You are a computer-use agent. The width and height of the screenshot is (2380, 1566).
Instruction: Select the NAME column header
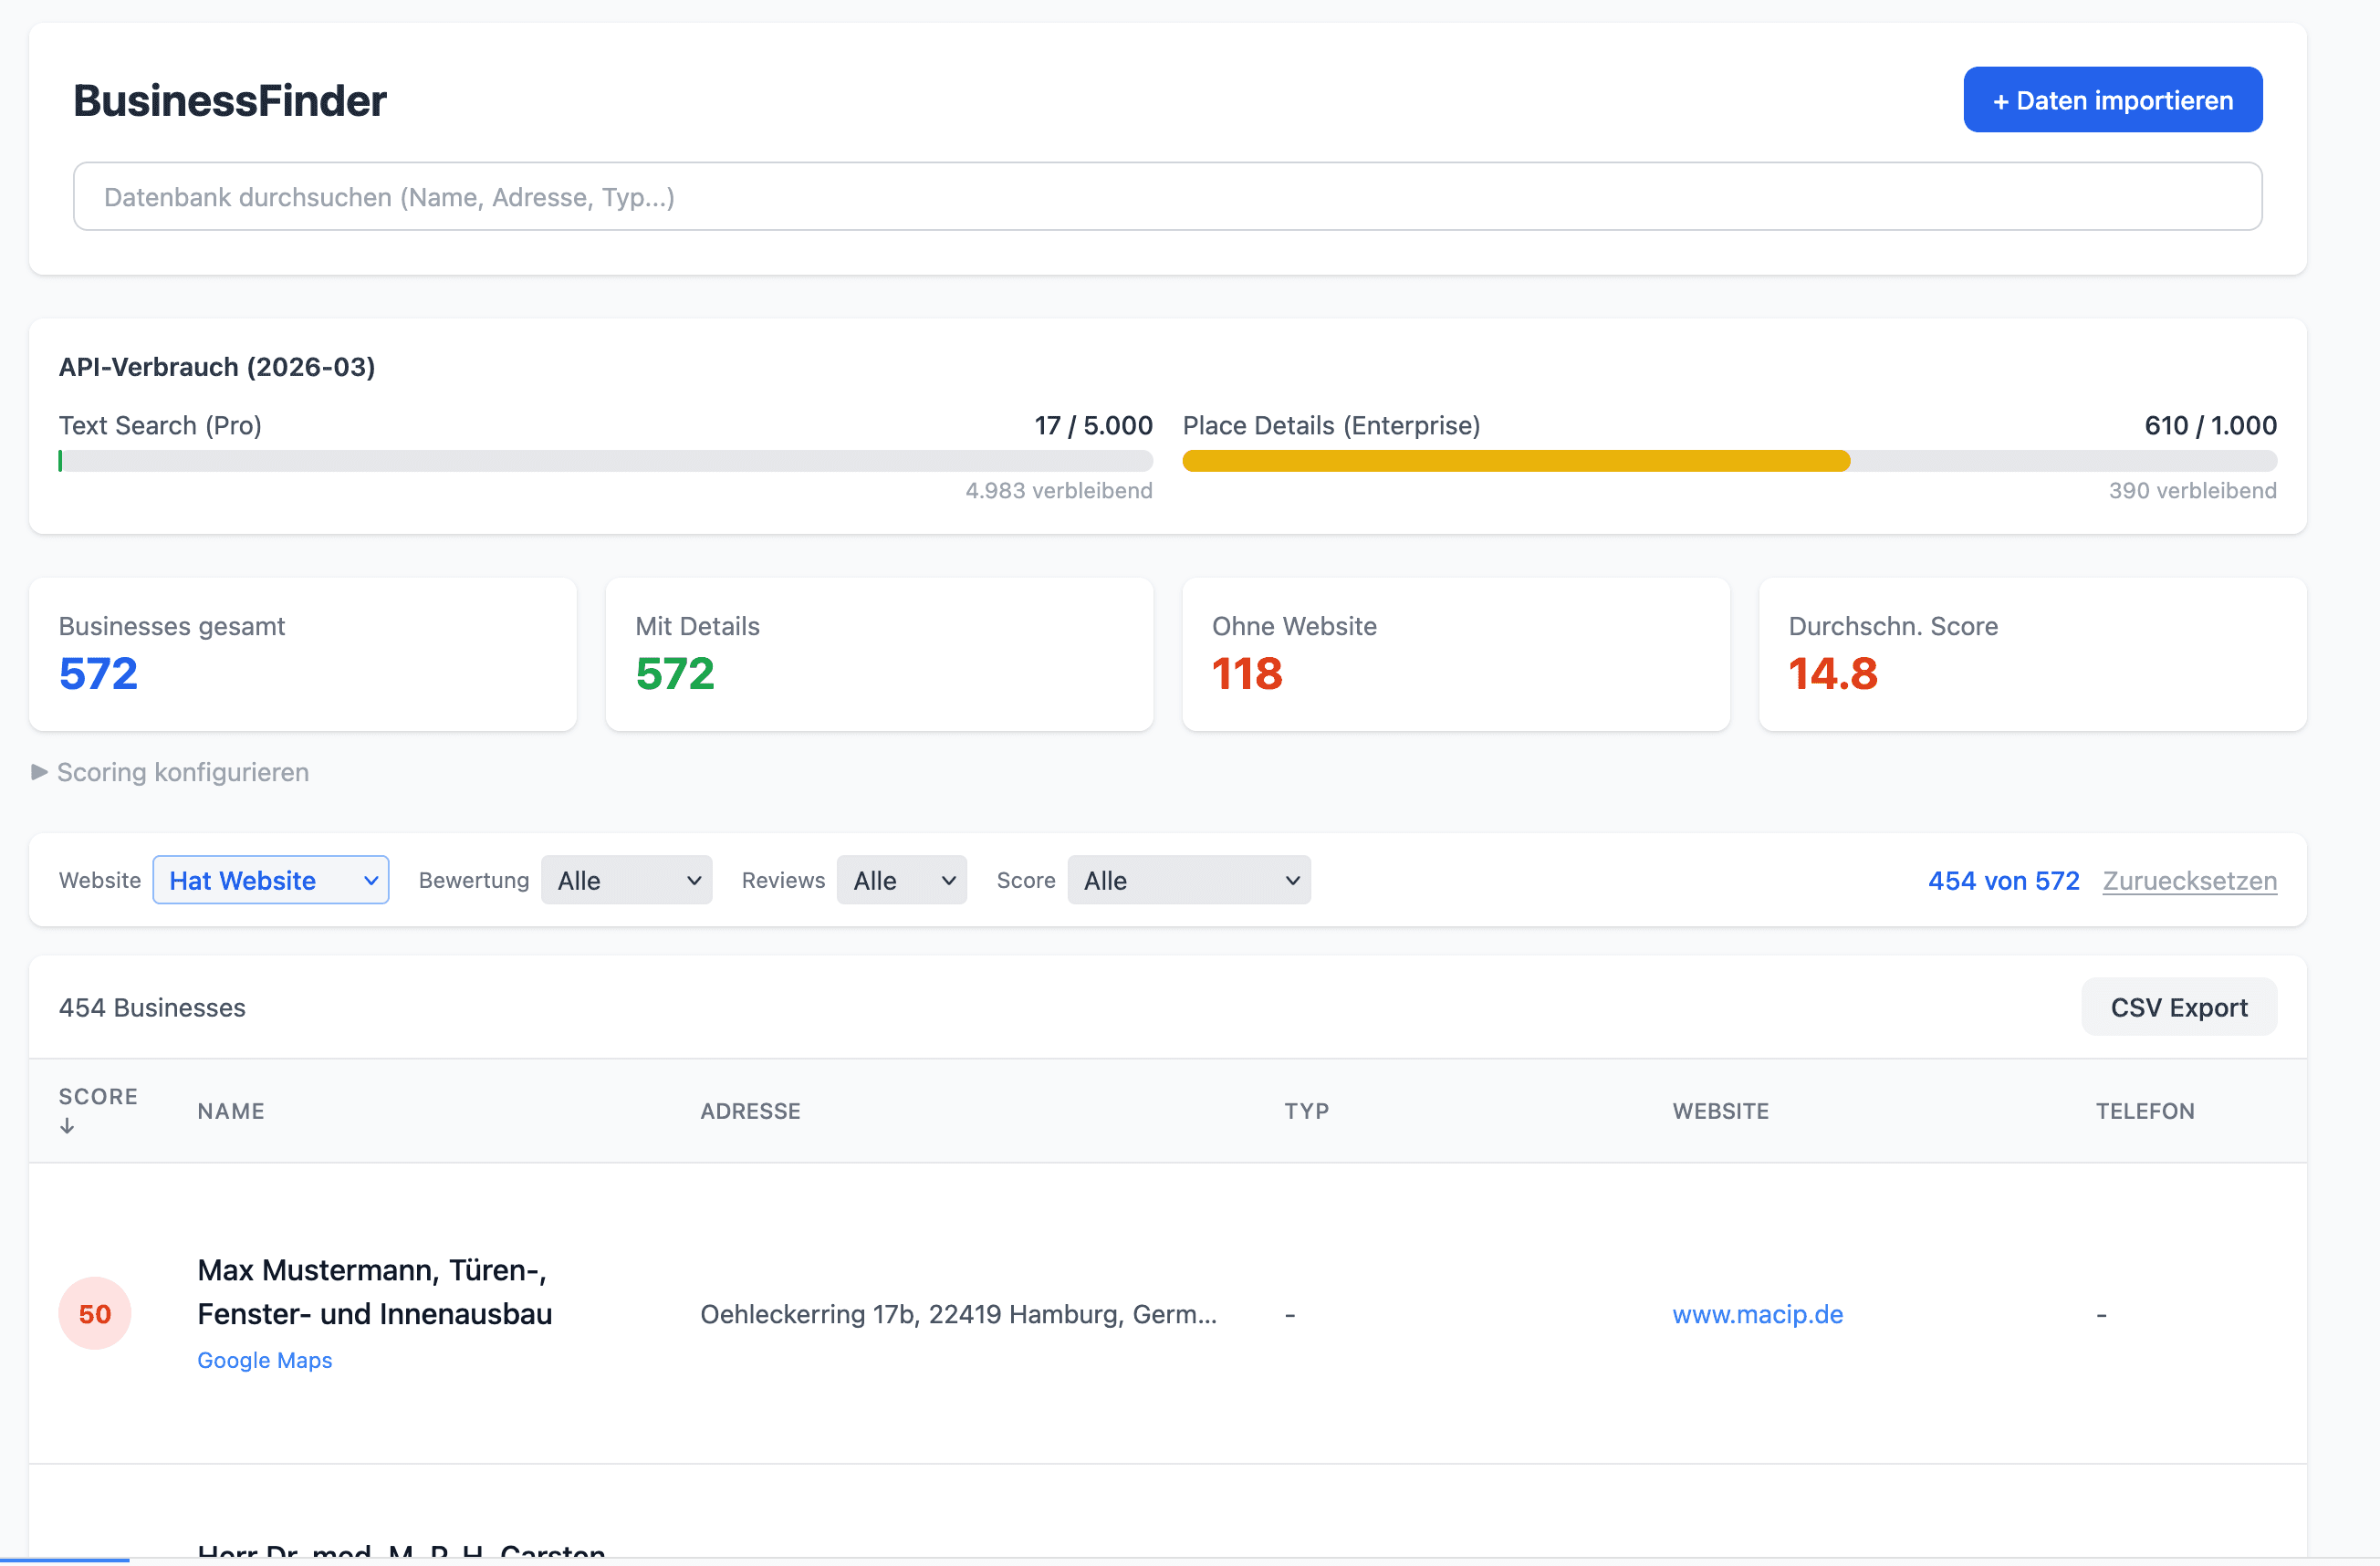point(231,1111)
